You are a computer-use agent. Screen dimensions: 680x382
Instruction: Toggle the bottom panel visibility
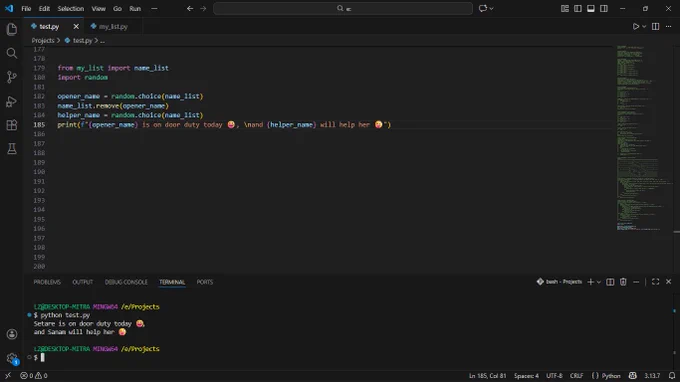click(x=591, y=9)
